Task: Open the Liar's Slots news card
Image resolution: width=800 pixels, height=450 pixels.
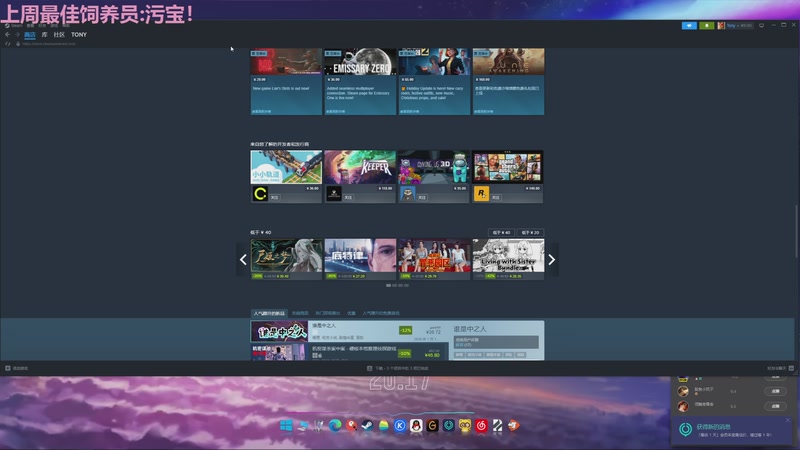Action: click(x=286, y=82)
